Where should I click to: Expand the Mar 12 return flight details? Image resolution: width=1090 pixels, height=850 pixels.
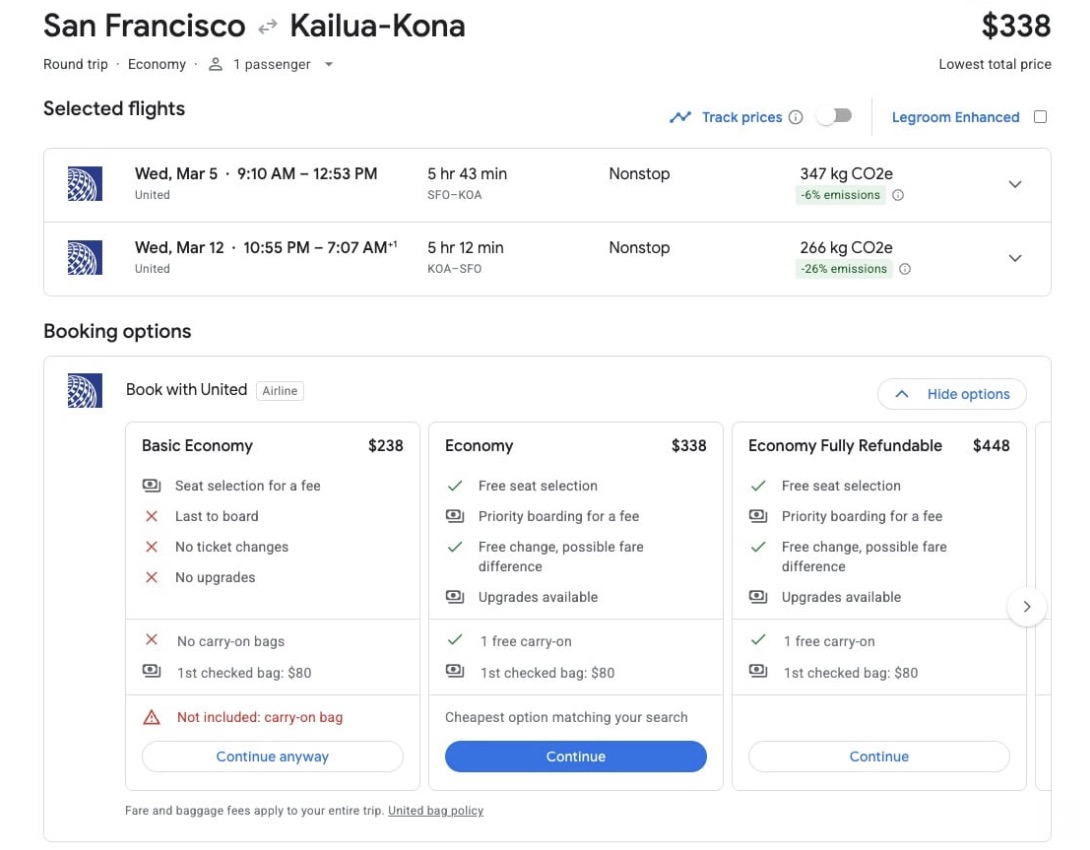point(1014,258)
